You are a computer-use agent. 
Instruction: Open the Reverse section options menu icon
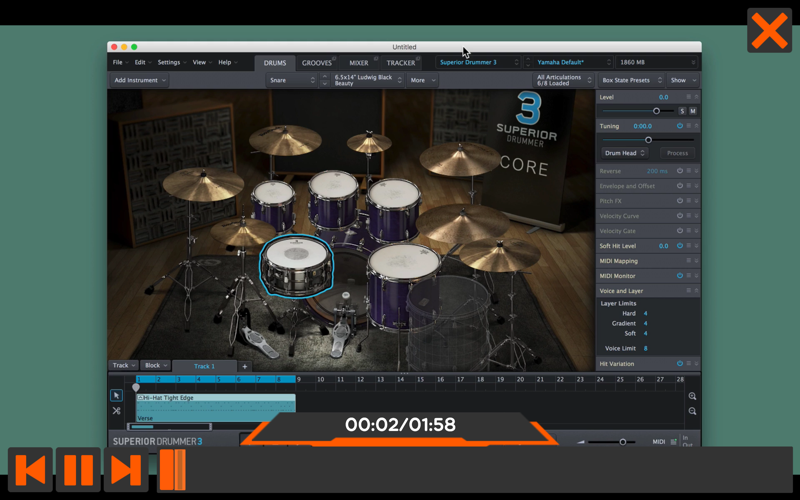(688, 171)
